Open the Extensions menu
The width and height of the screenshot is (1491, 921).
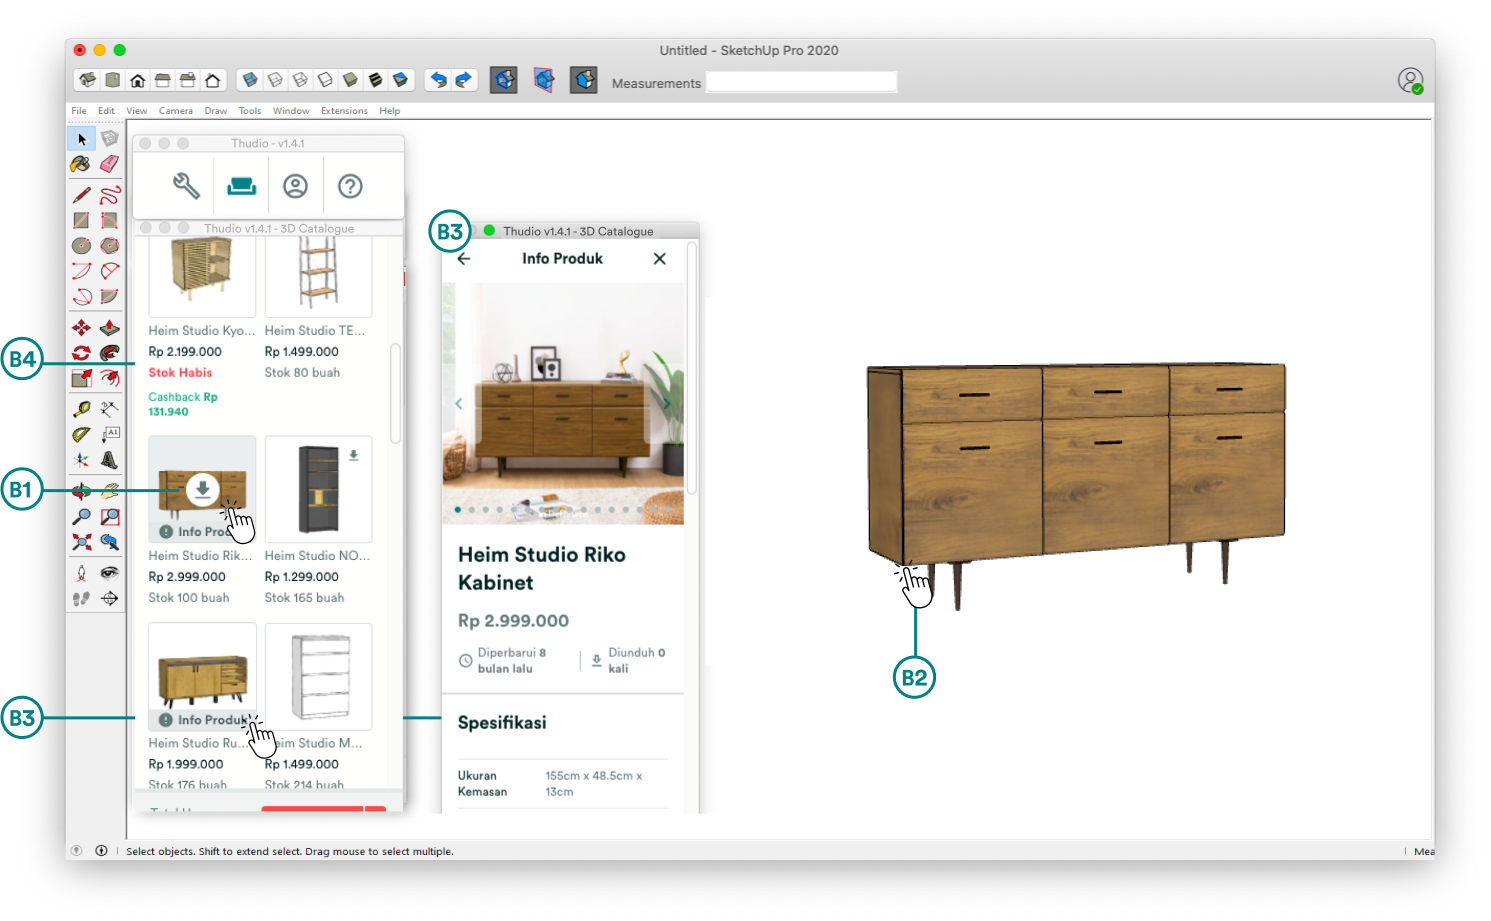344,111
